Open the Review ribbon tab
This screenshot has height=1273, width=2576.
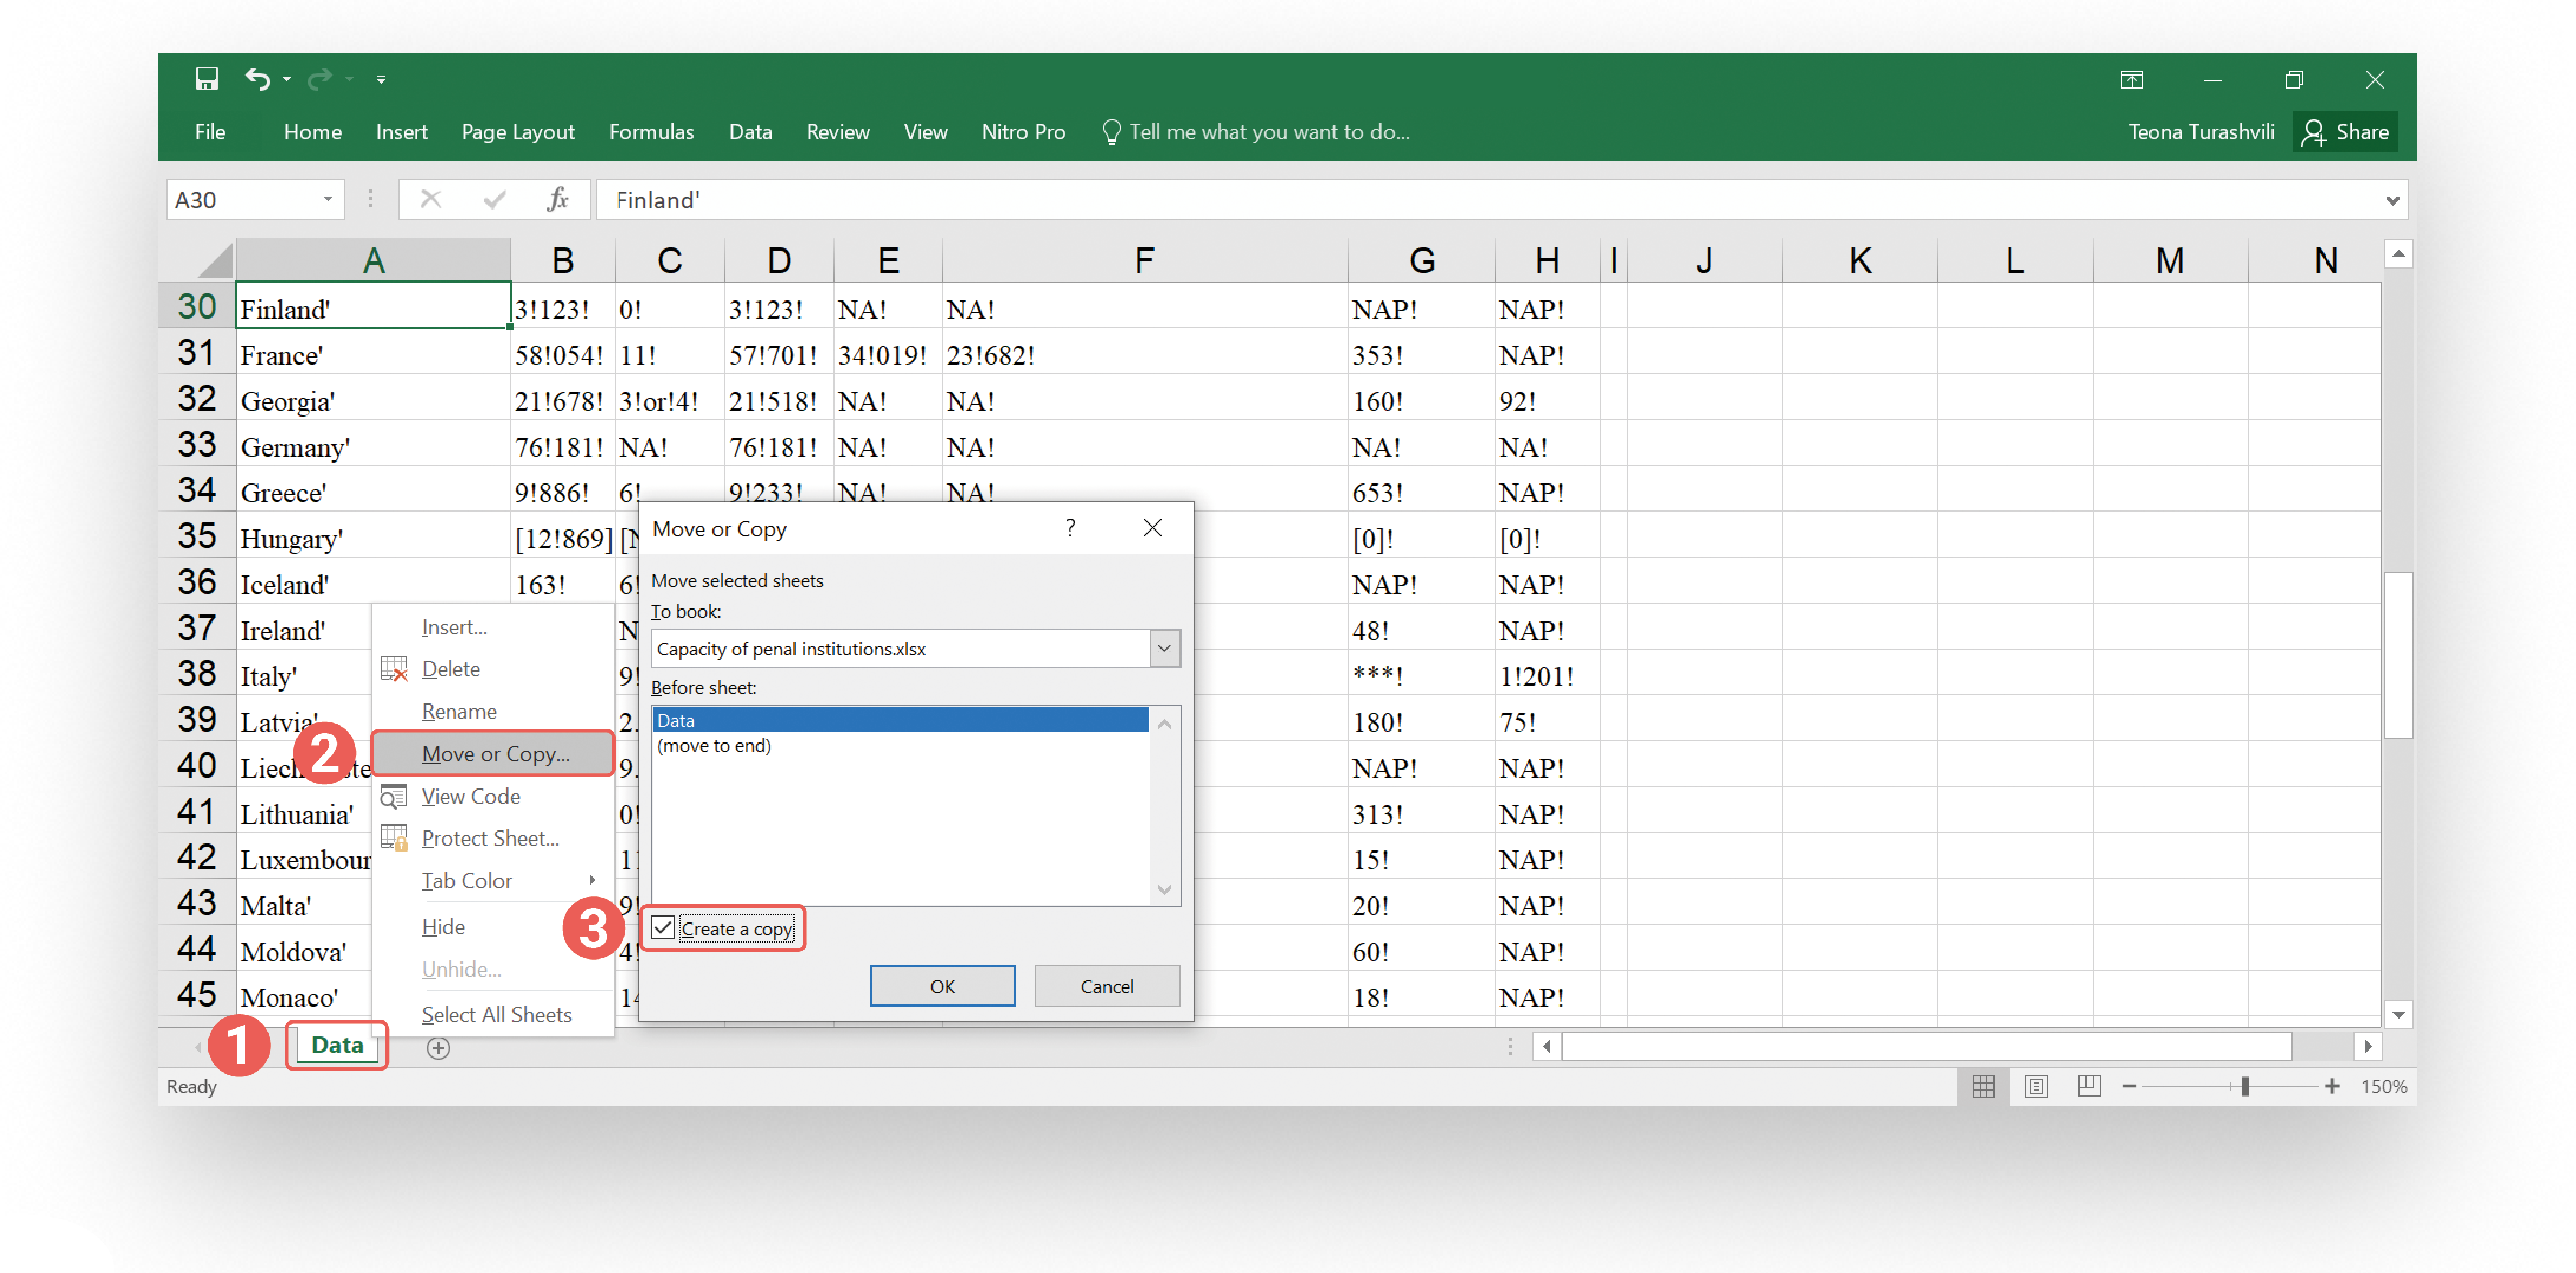[x=837, y=132]
